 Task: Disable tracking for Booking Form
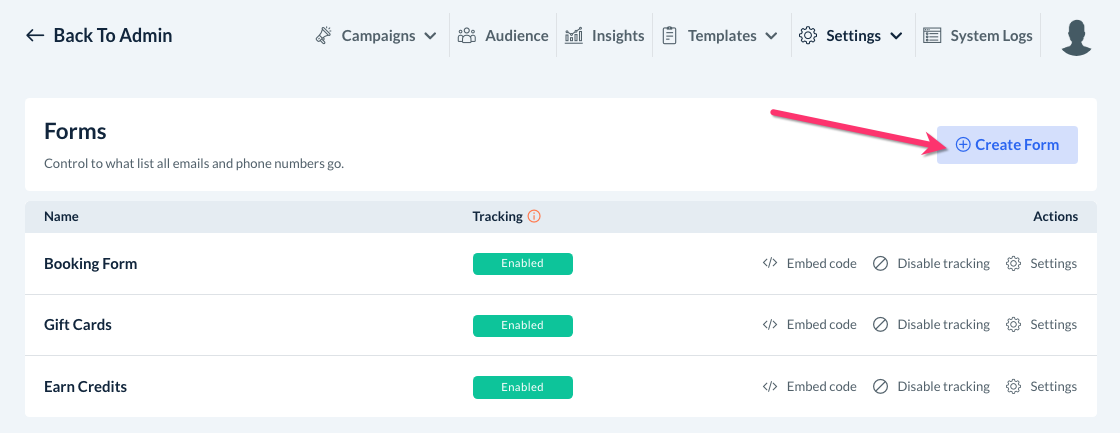[931, 264]
